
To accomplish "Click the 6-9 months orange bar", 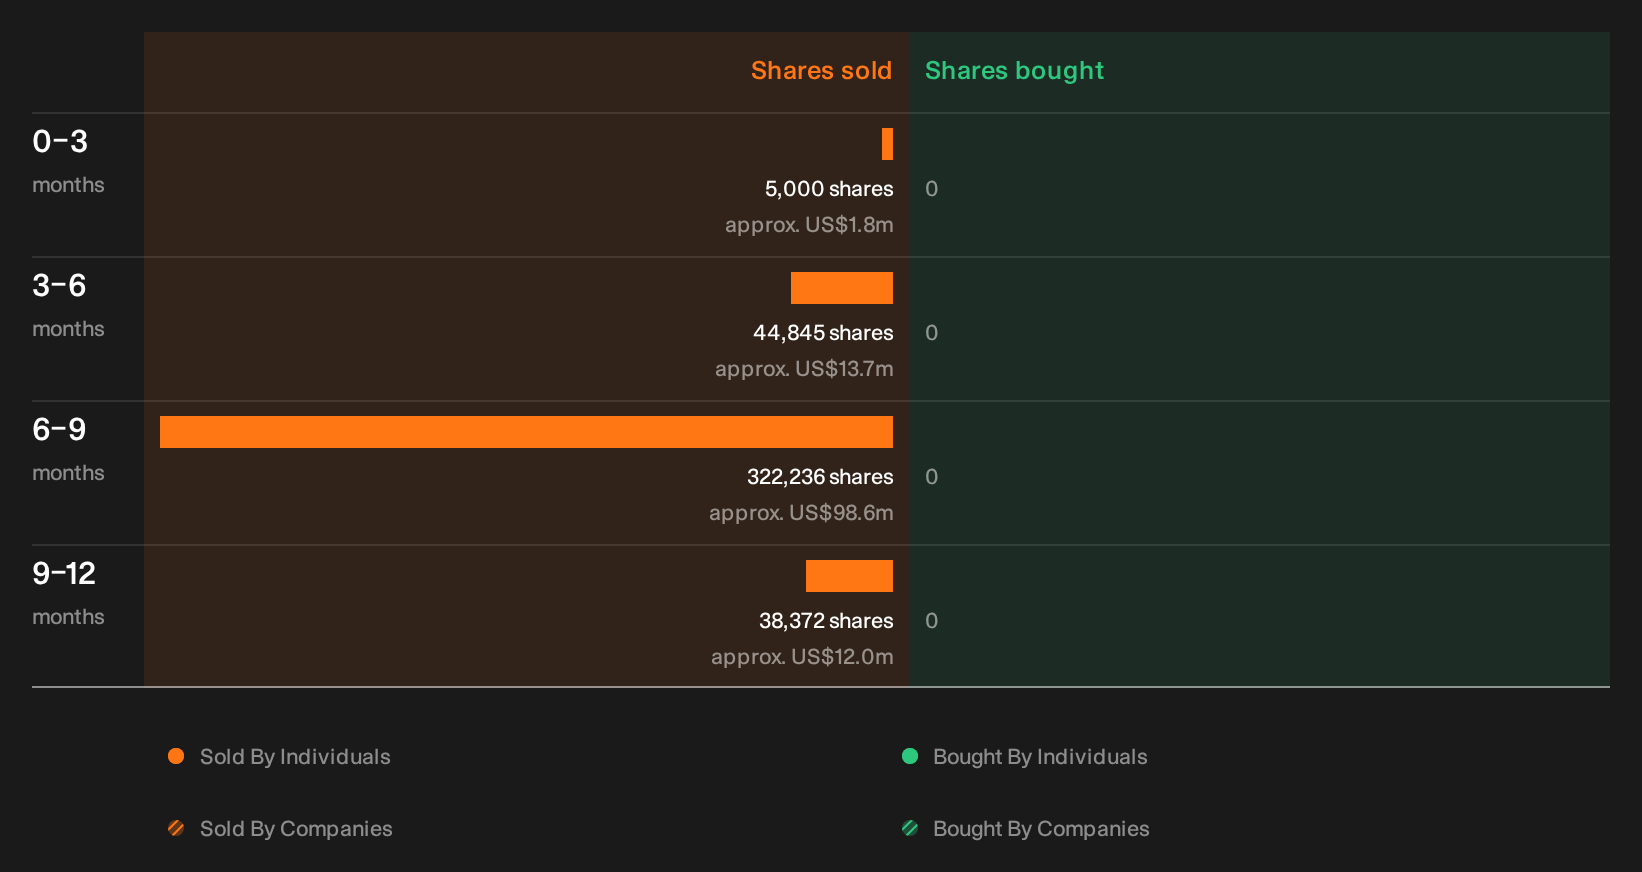I will (x=526, y=432).
